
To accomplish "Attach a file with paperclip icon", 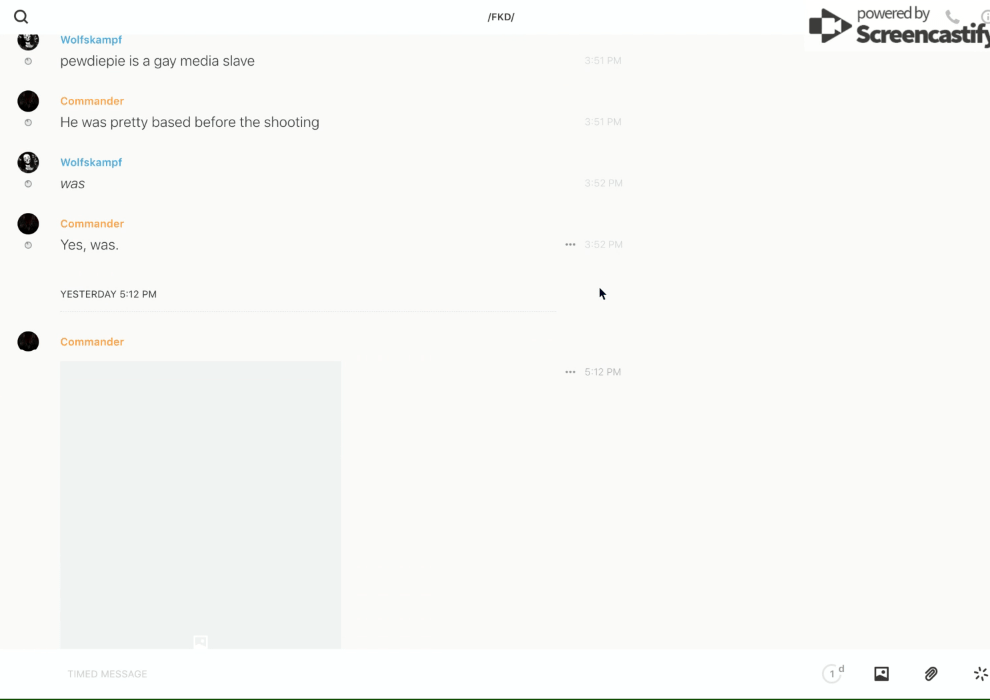I will (x=931, y=673).
